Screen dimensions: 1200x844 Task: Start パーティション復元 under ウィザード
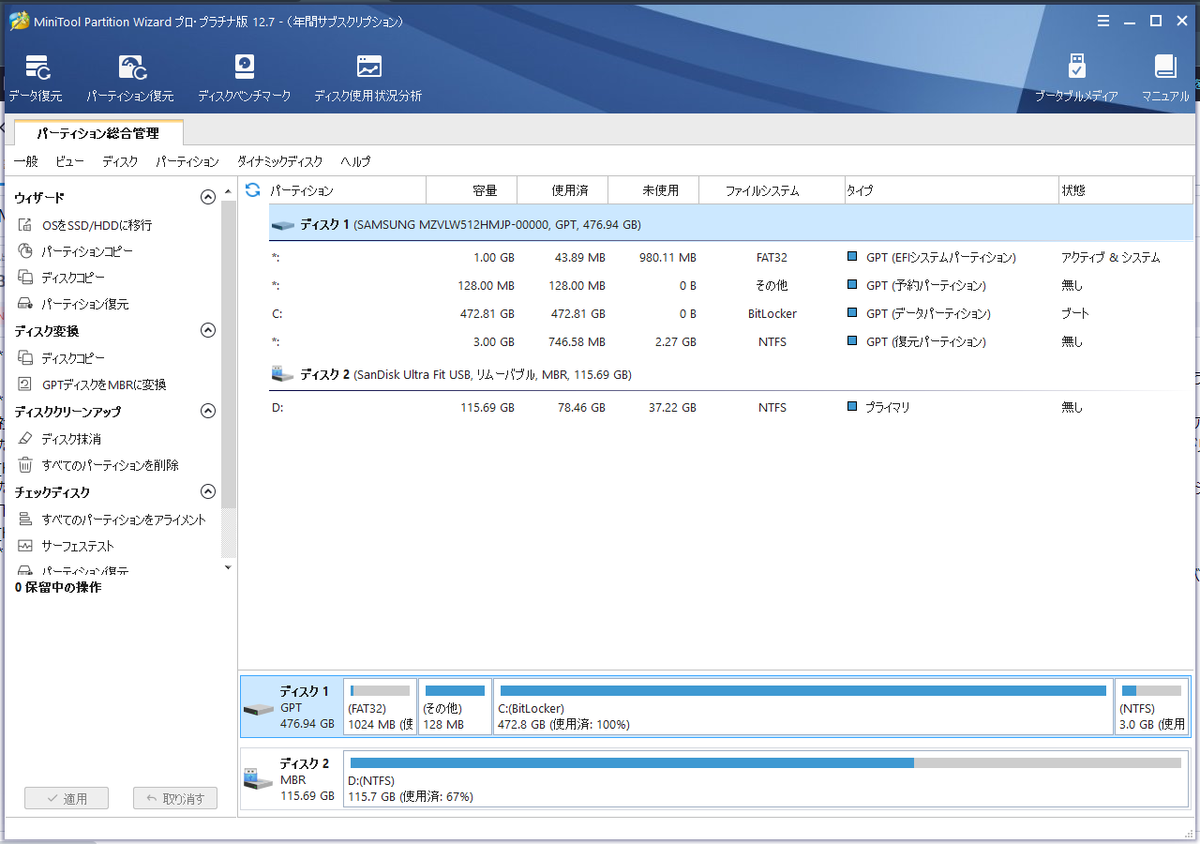point(85,304)
